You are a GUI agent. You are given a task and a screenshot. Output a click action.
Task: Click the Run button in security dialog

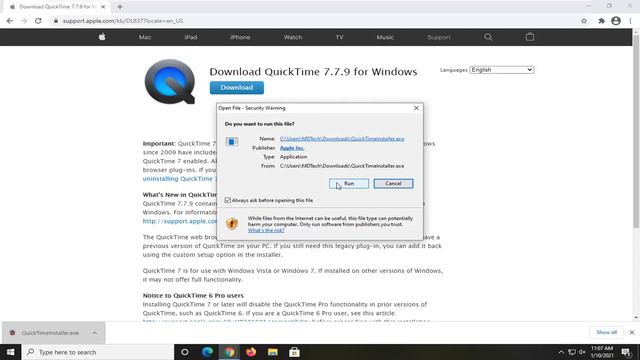point(349,184)
